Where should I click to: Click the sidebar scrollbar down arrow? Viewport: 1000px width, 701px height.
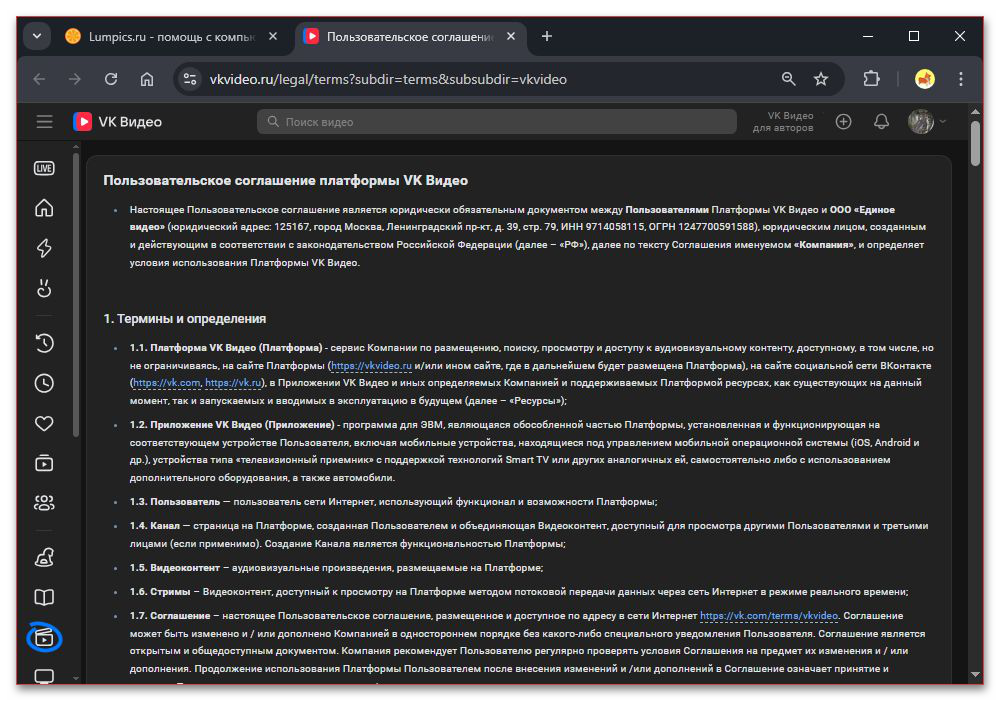tap(76, 679)
